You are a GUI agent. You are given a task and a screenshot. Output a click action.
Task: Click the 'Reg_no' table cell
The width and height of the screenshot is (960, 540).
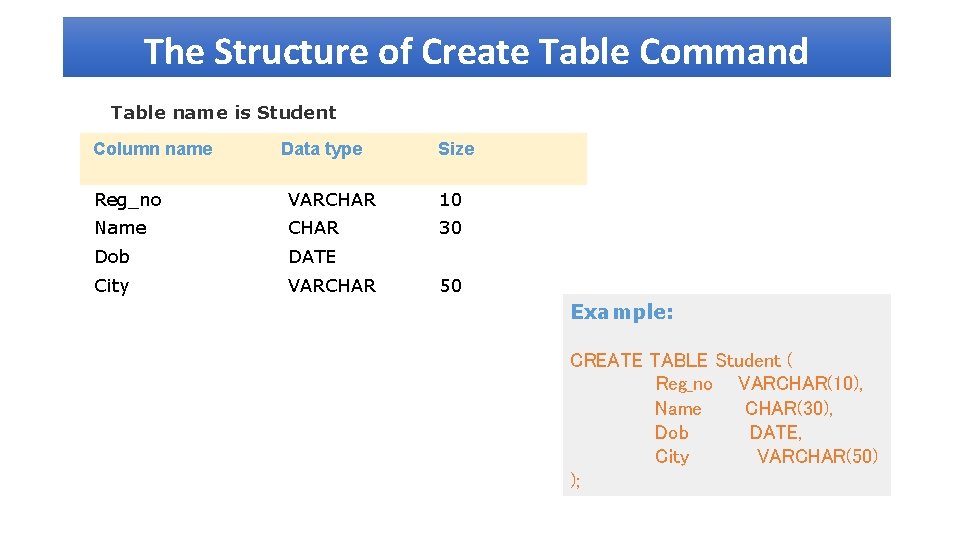point(128,200)
